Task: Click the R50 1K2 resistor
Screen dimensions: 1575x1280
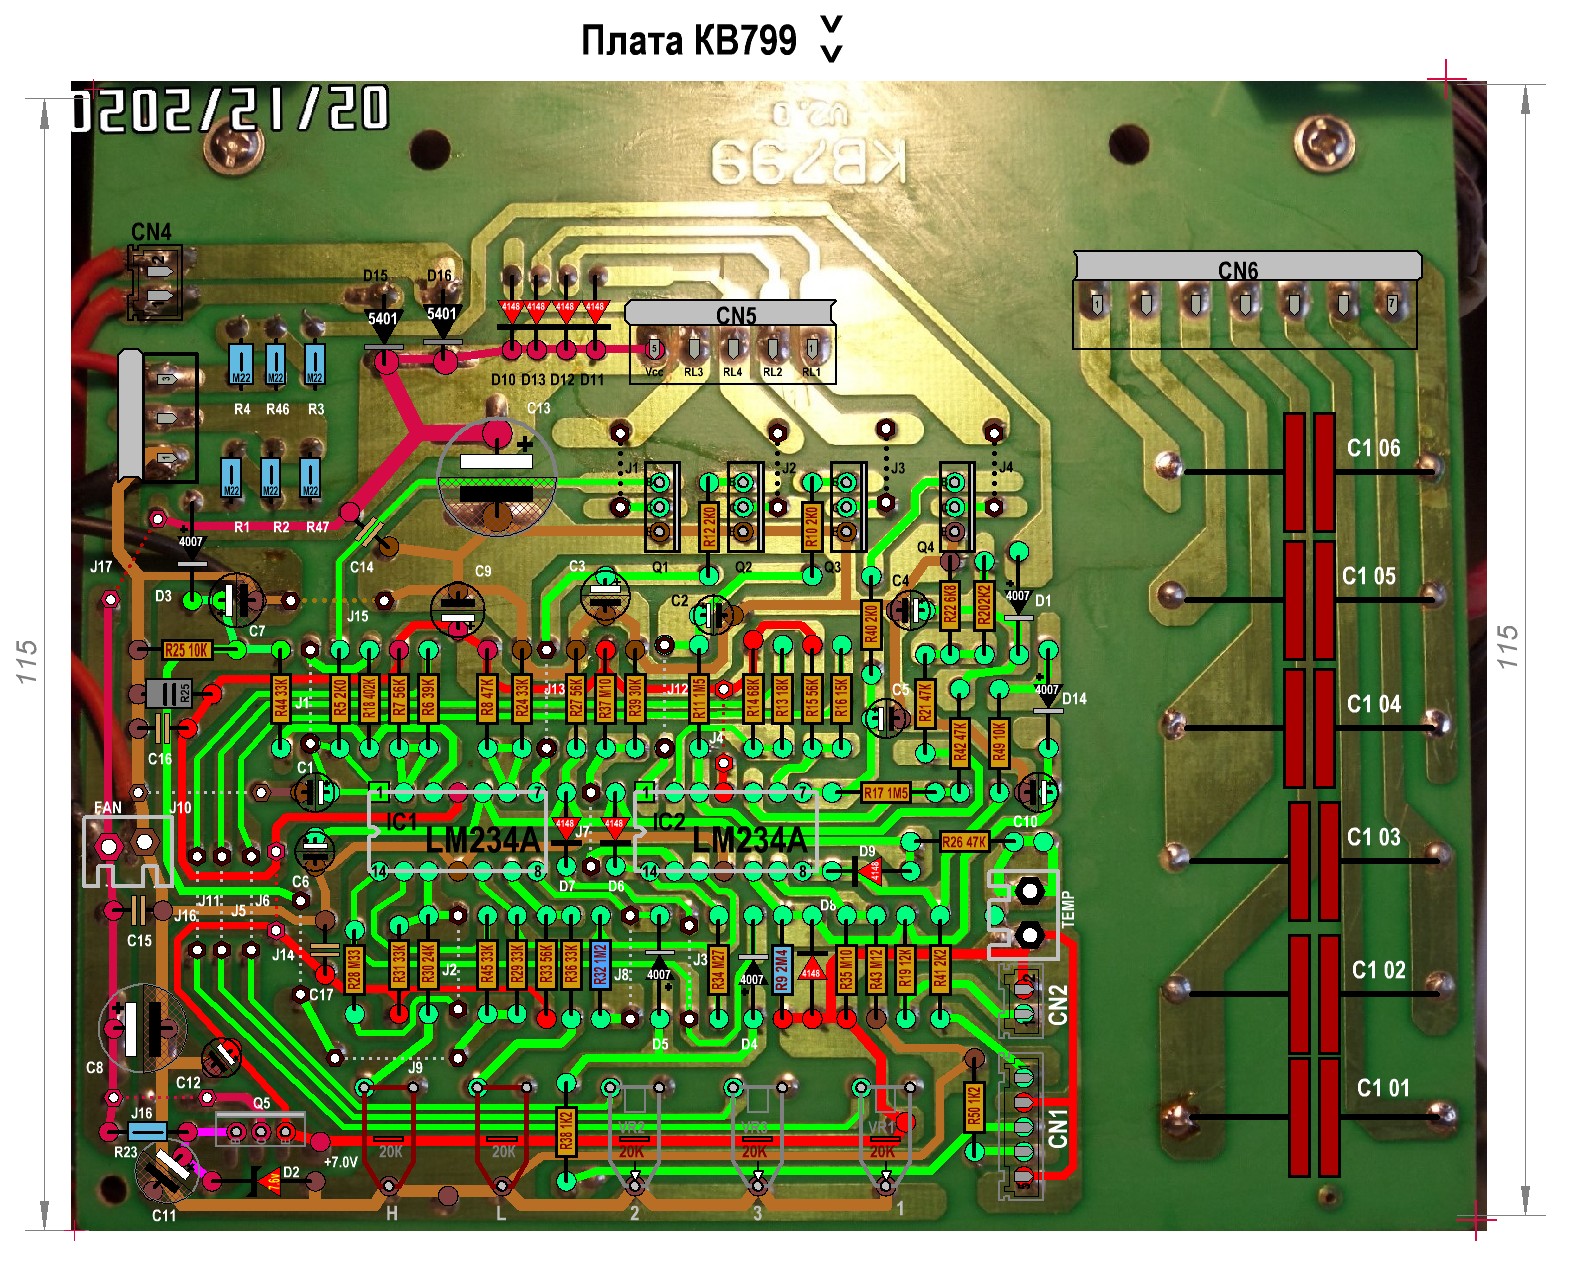Action: point(974,1107)
